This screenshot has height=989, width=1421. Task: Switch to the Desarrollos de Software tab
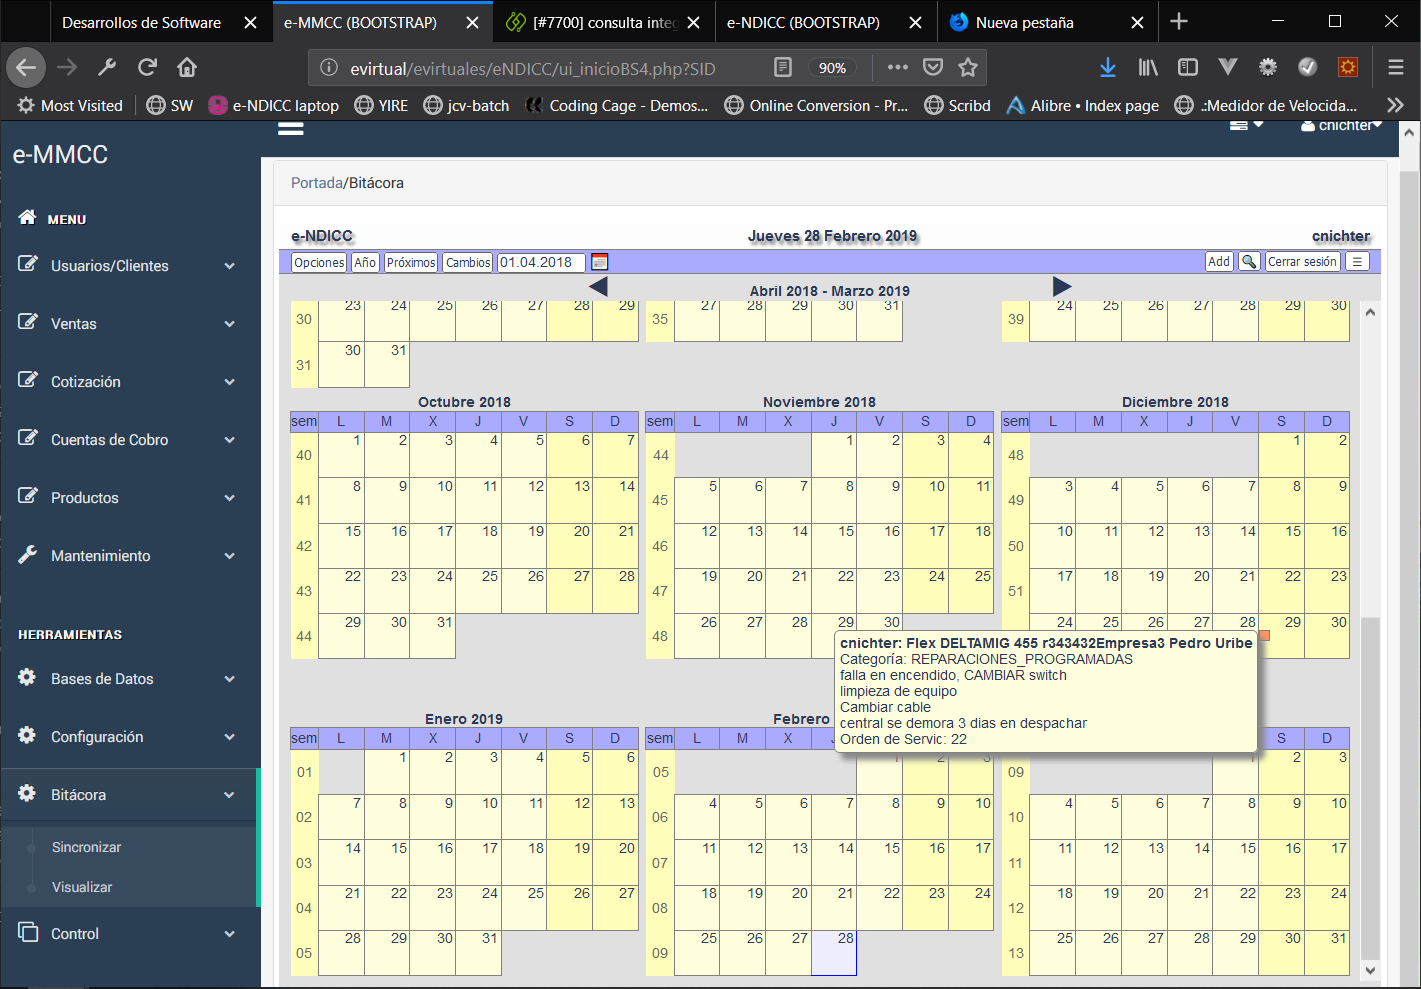pos(141,22)
